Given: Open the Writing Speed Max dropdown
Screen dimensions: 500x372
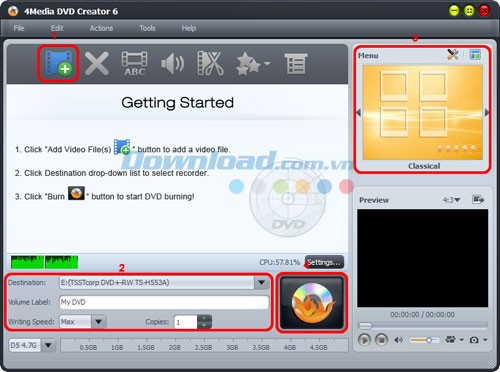Looking at the screenshot, I should coord(99,322).
